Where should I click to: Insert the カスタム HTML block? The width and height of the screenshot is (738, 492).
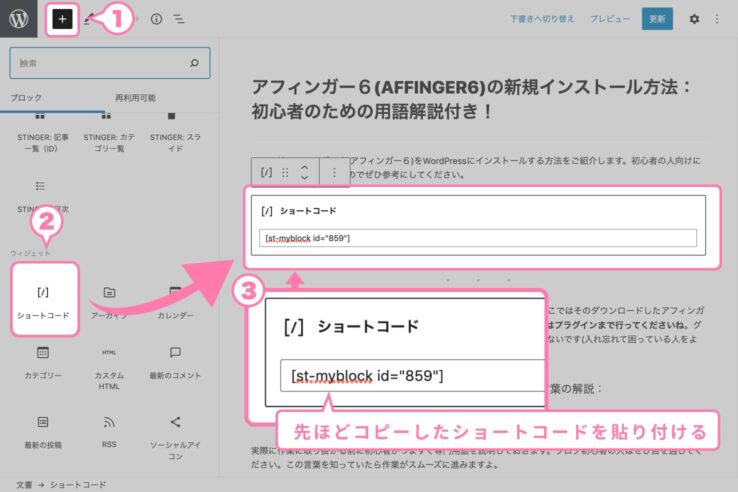[x=109, y=367]
